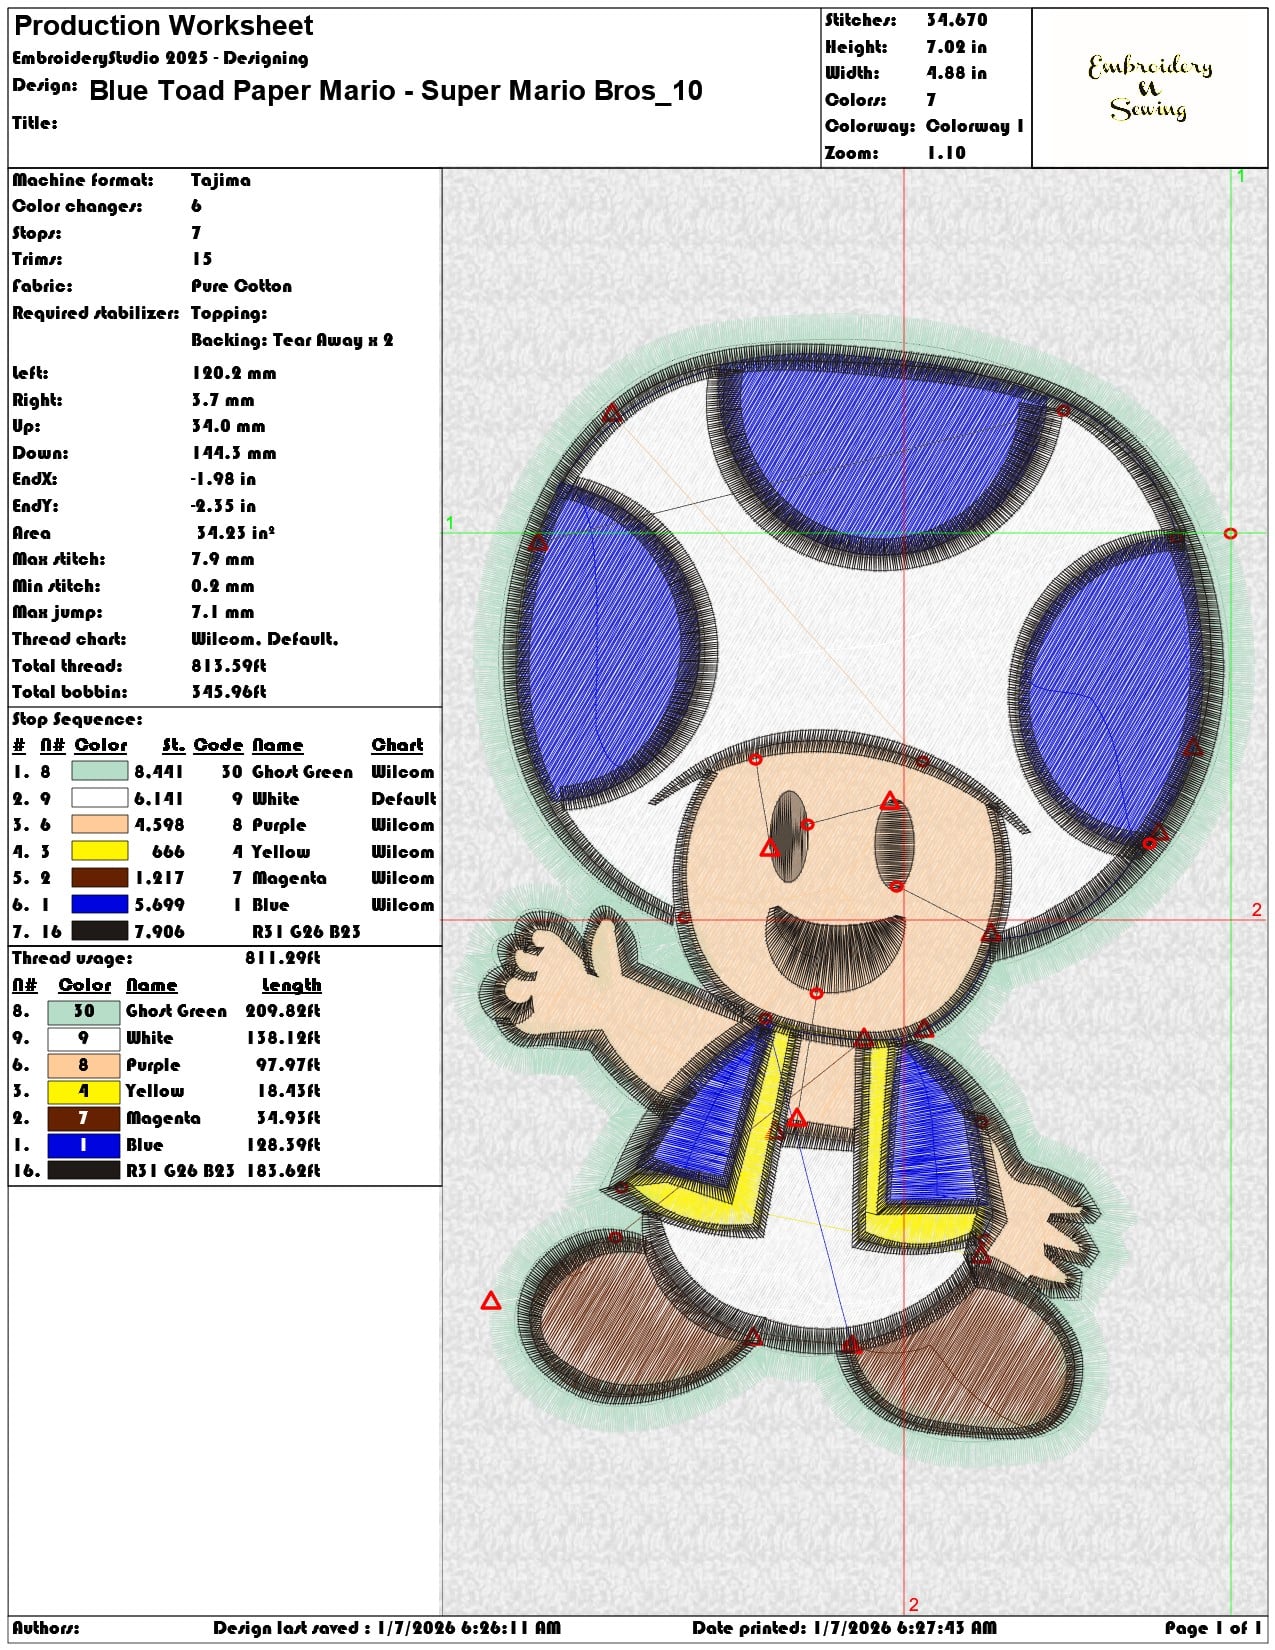Click "Backing: Tear Away x 2"
The image size is (1275, 1650).
pyautogui.click(x=292, y=340)
